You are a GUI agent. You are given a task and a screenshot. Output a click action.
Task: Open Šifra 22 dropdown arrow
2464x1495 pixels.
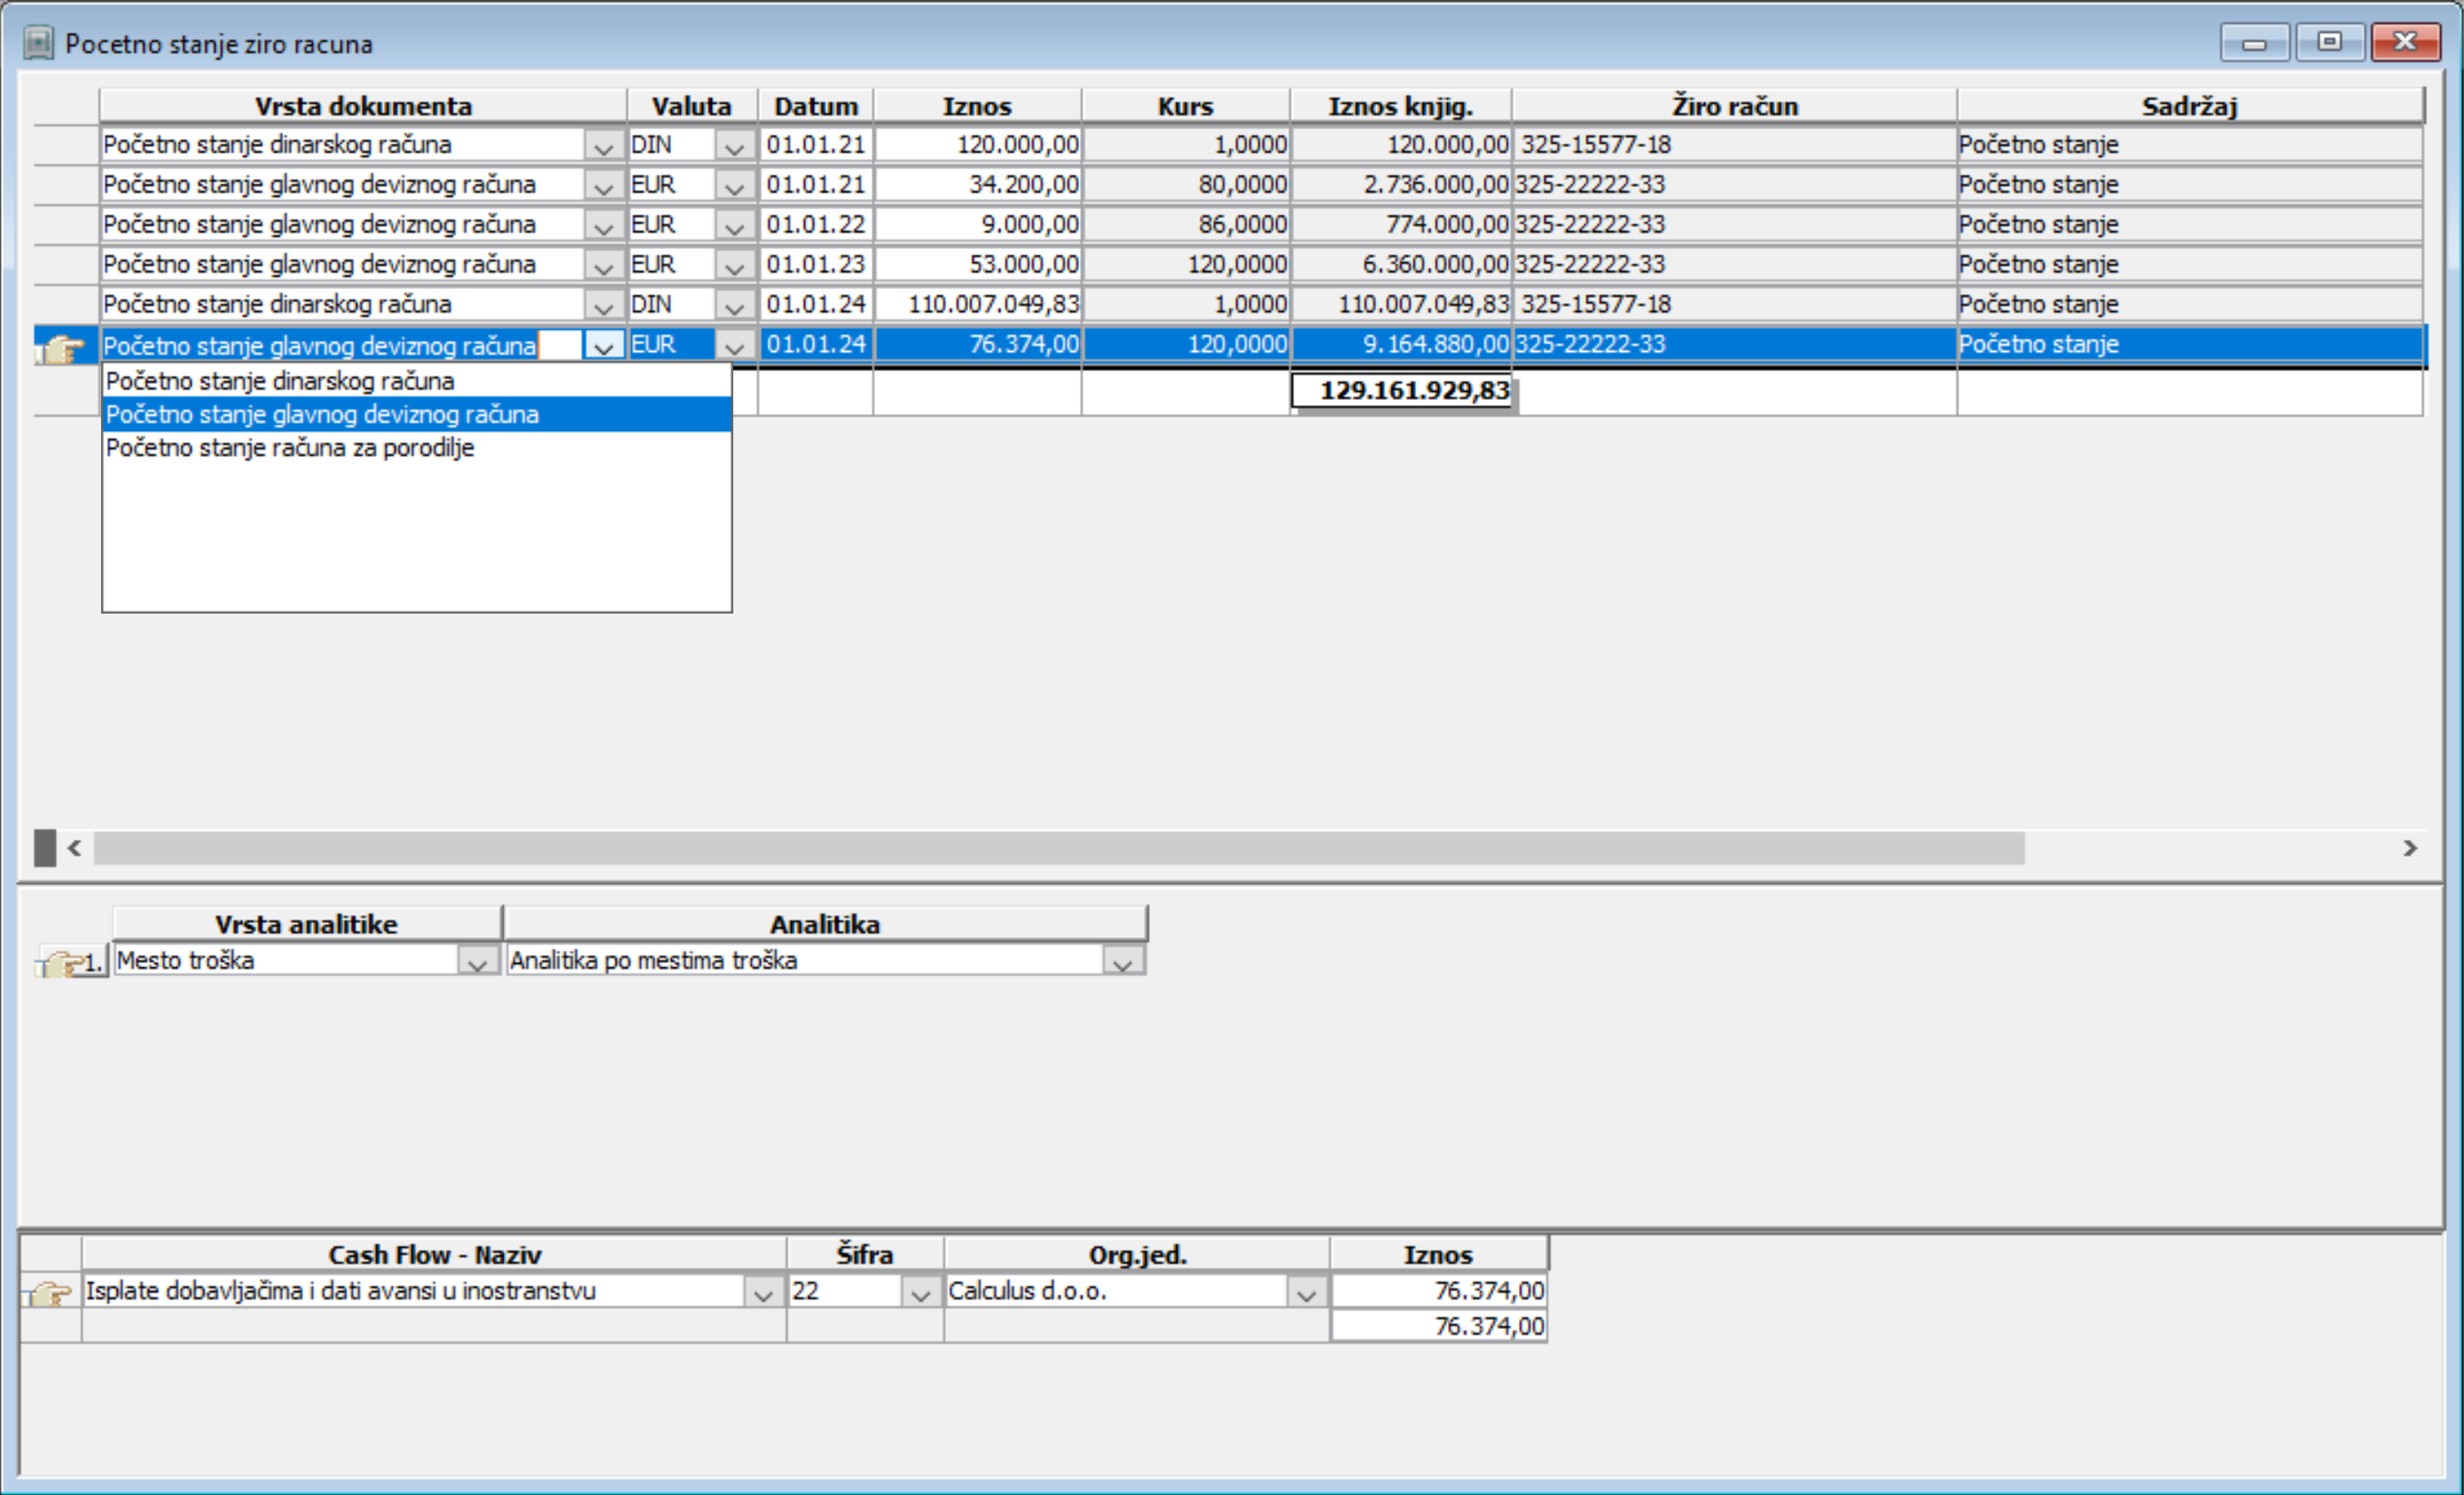(x=920, y=1293)
